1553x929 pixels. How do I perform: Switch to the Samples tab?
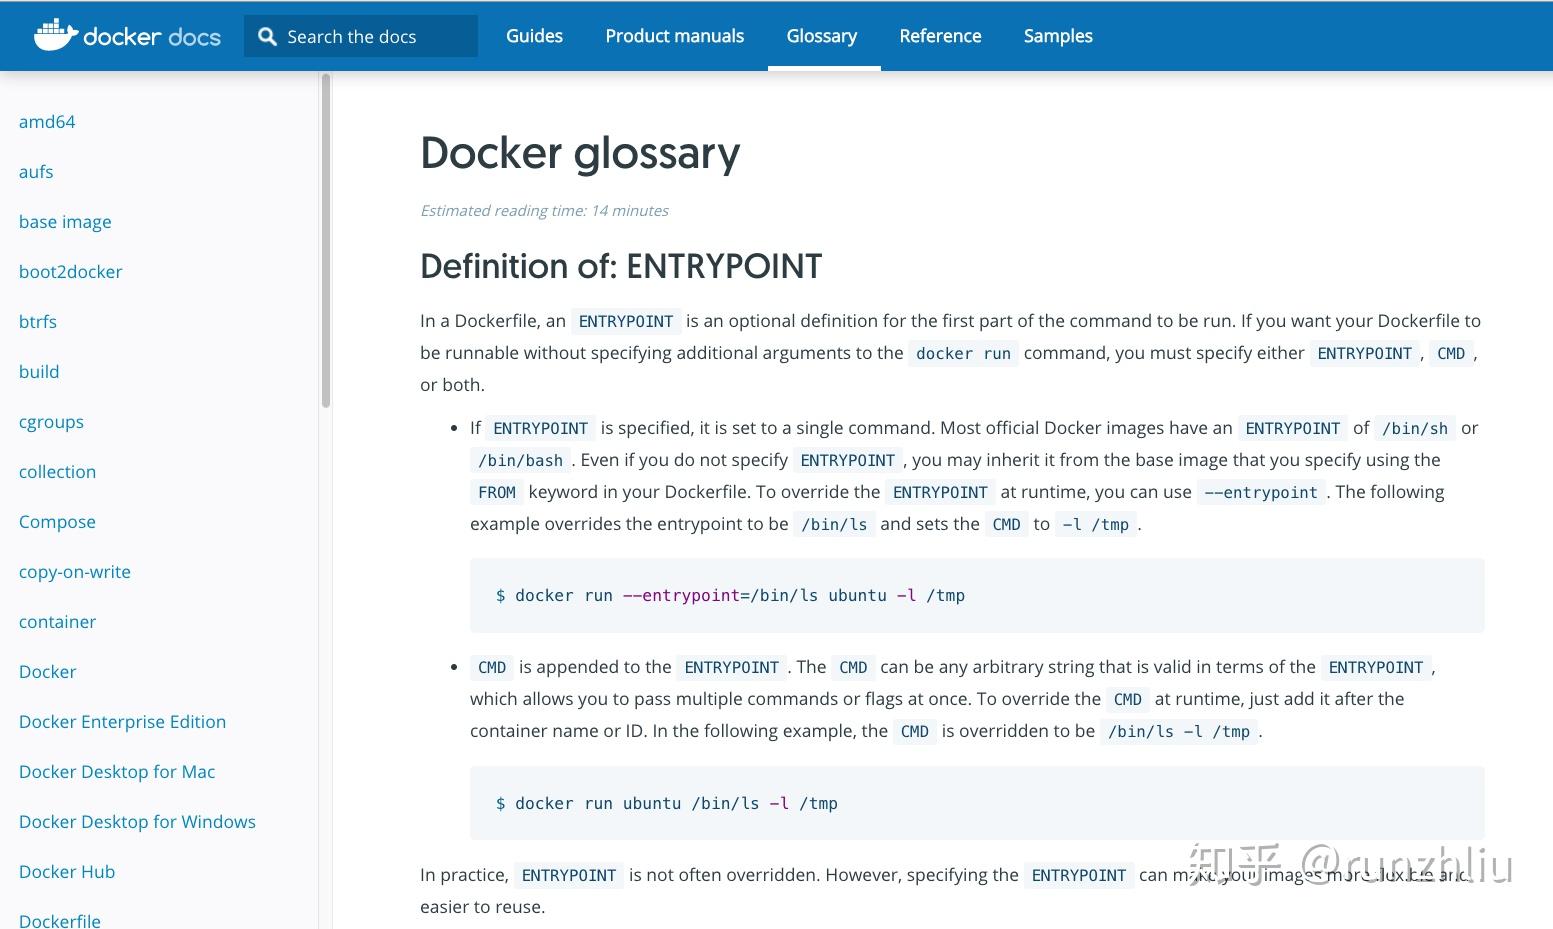point(1057,36)
